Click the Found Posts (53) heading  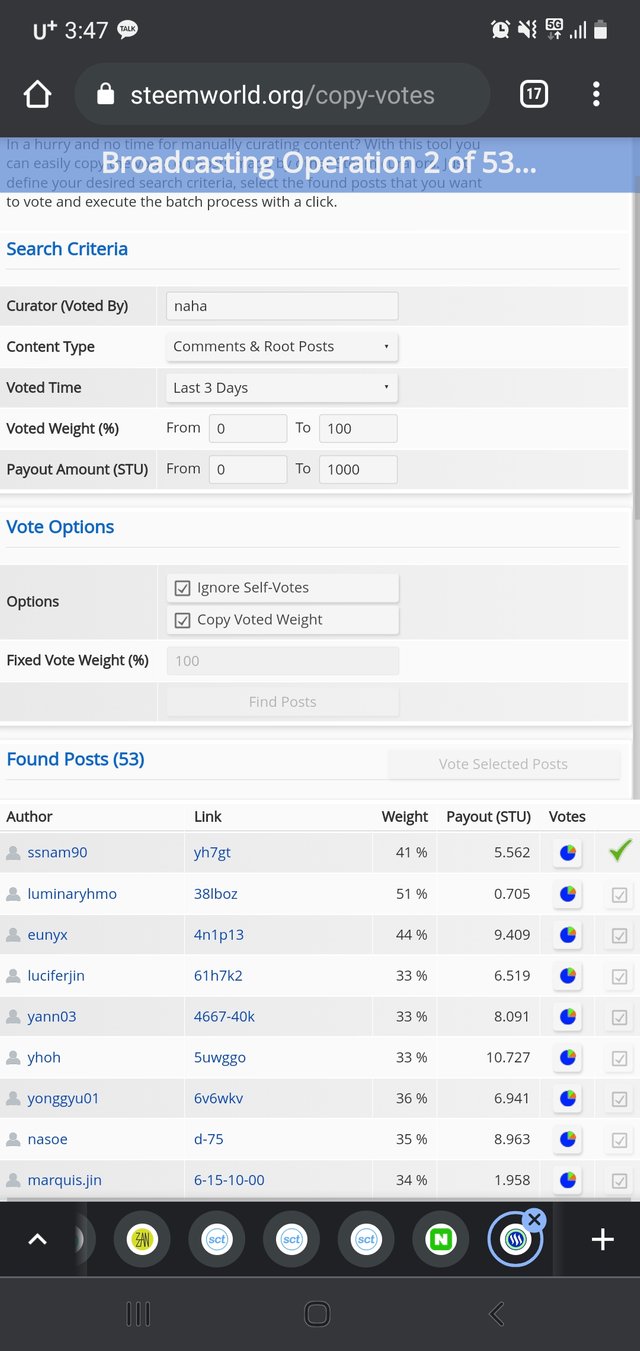tap(75, 759)
